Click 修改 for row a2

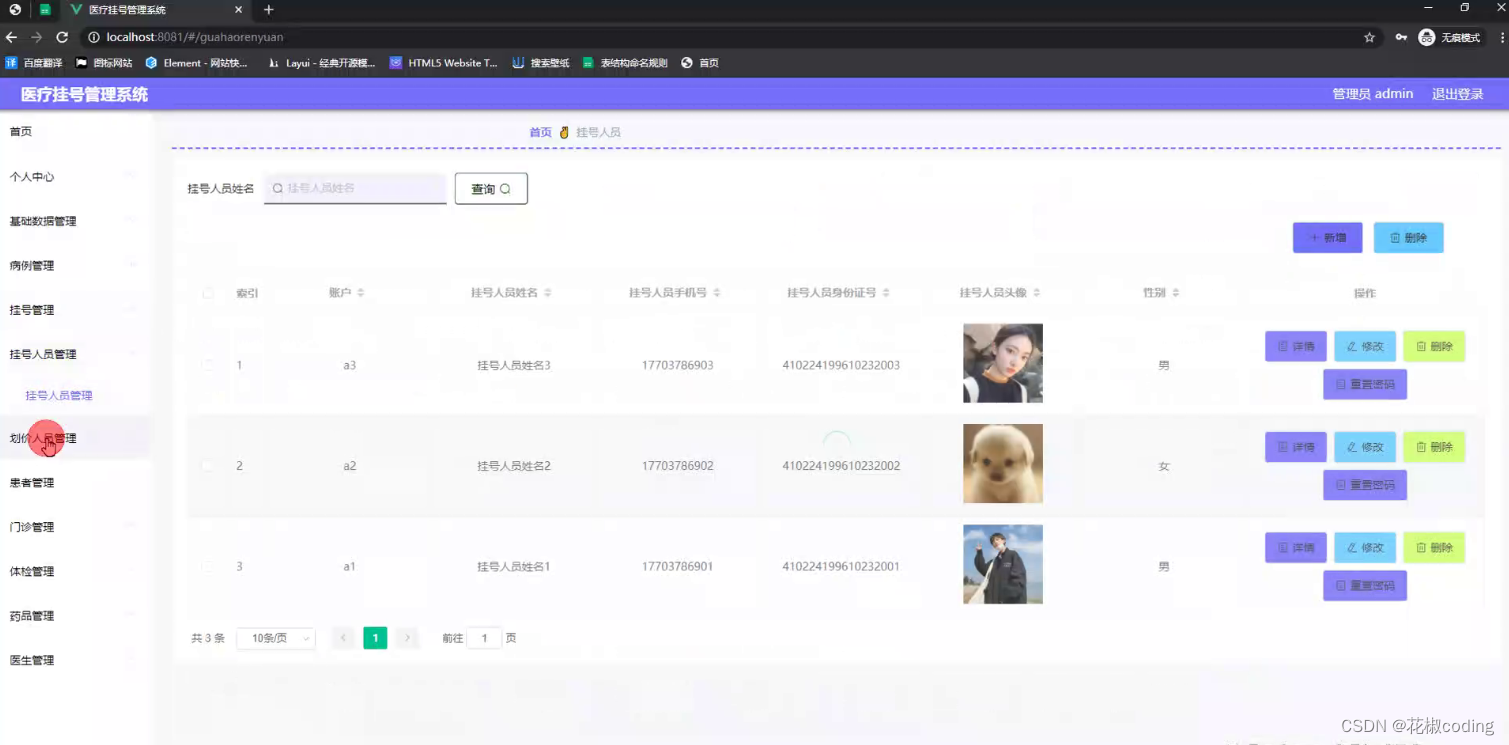(1364, 447)
